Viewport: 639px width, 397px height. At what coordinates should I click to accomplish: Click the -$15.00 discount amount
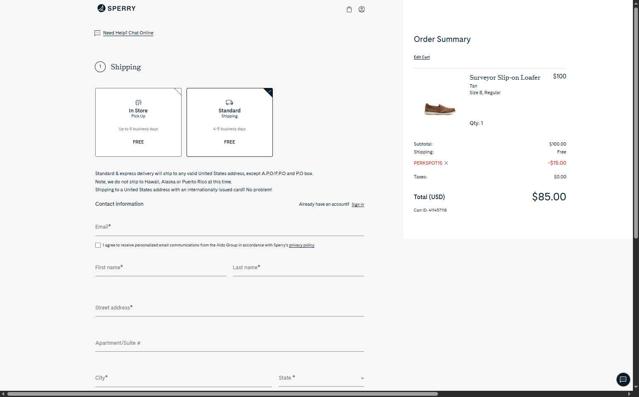click(557, 163)
